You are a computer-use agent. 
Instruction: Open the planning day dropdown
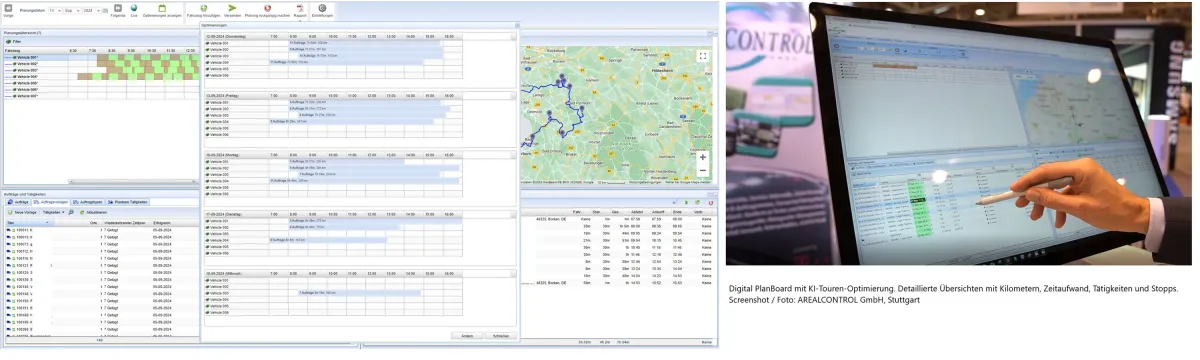click(x=59, y=11)
